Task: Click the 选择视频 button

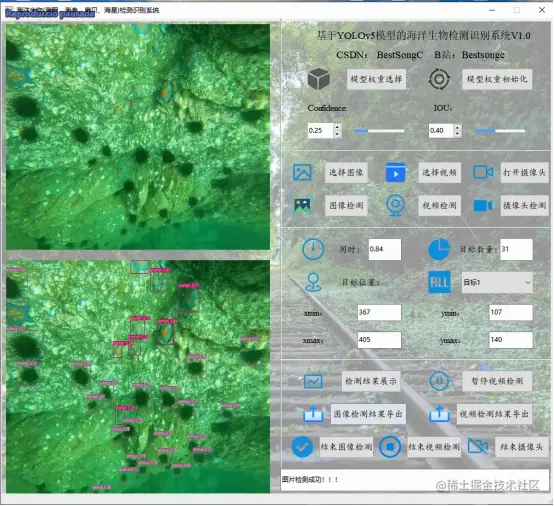Action: click(439, 172)
